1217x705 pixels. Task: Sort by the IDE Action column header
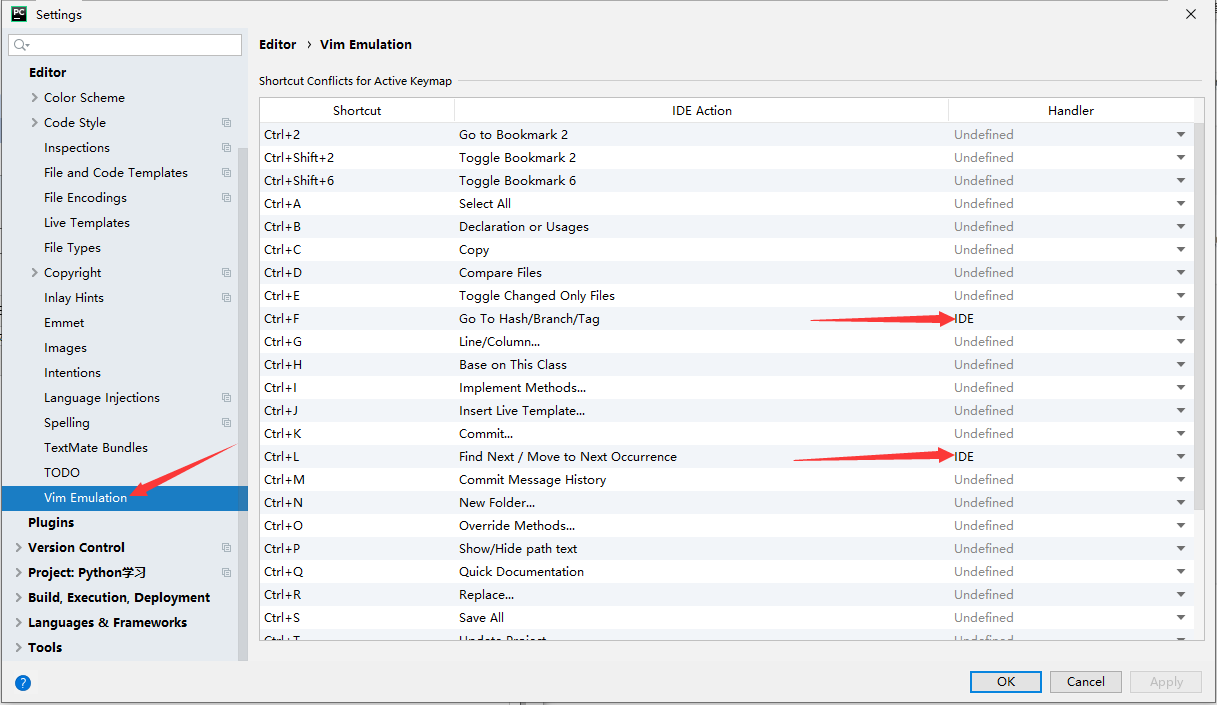(701, 111)
